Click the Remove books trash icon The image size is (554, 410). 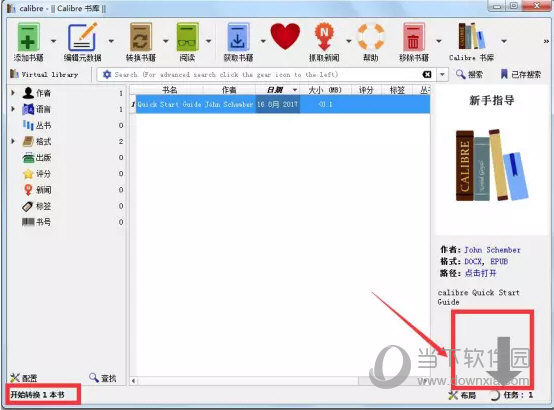(414, 37)
